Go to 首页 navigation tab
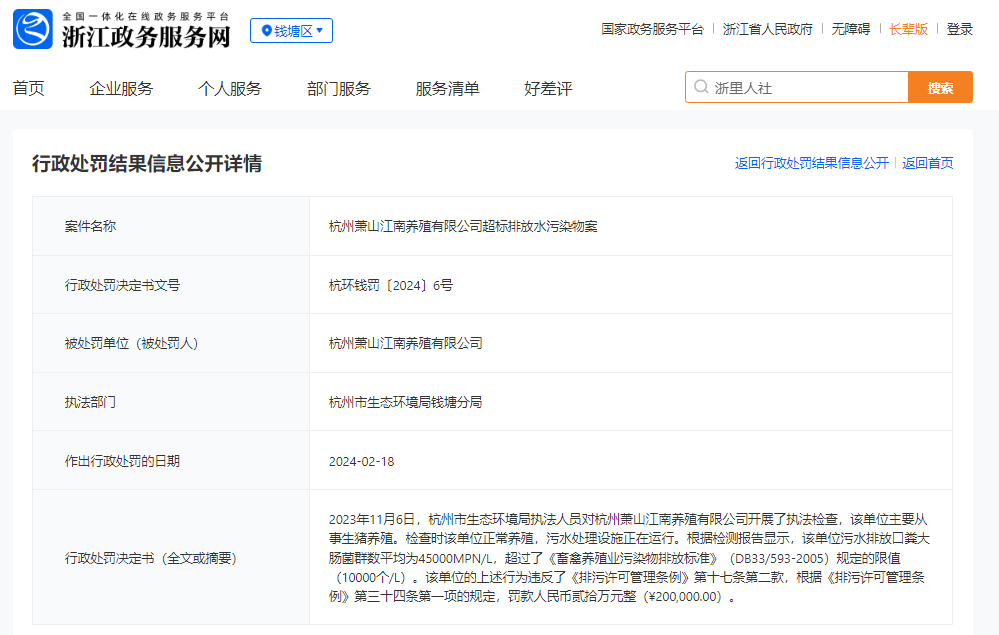Image resolution: width=999 pixels, height=635 pixels. [29, 89]
